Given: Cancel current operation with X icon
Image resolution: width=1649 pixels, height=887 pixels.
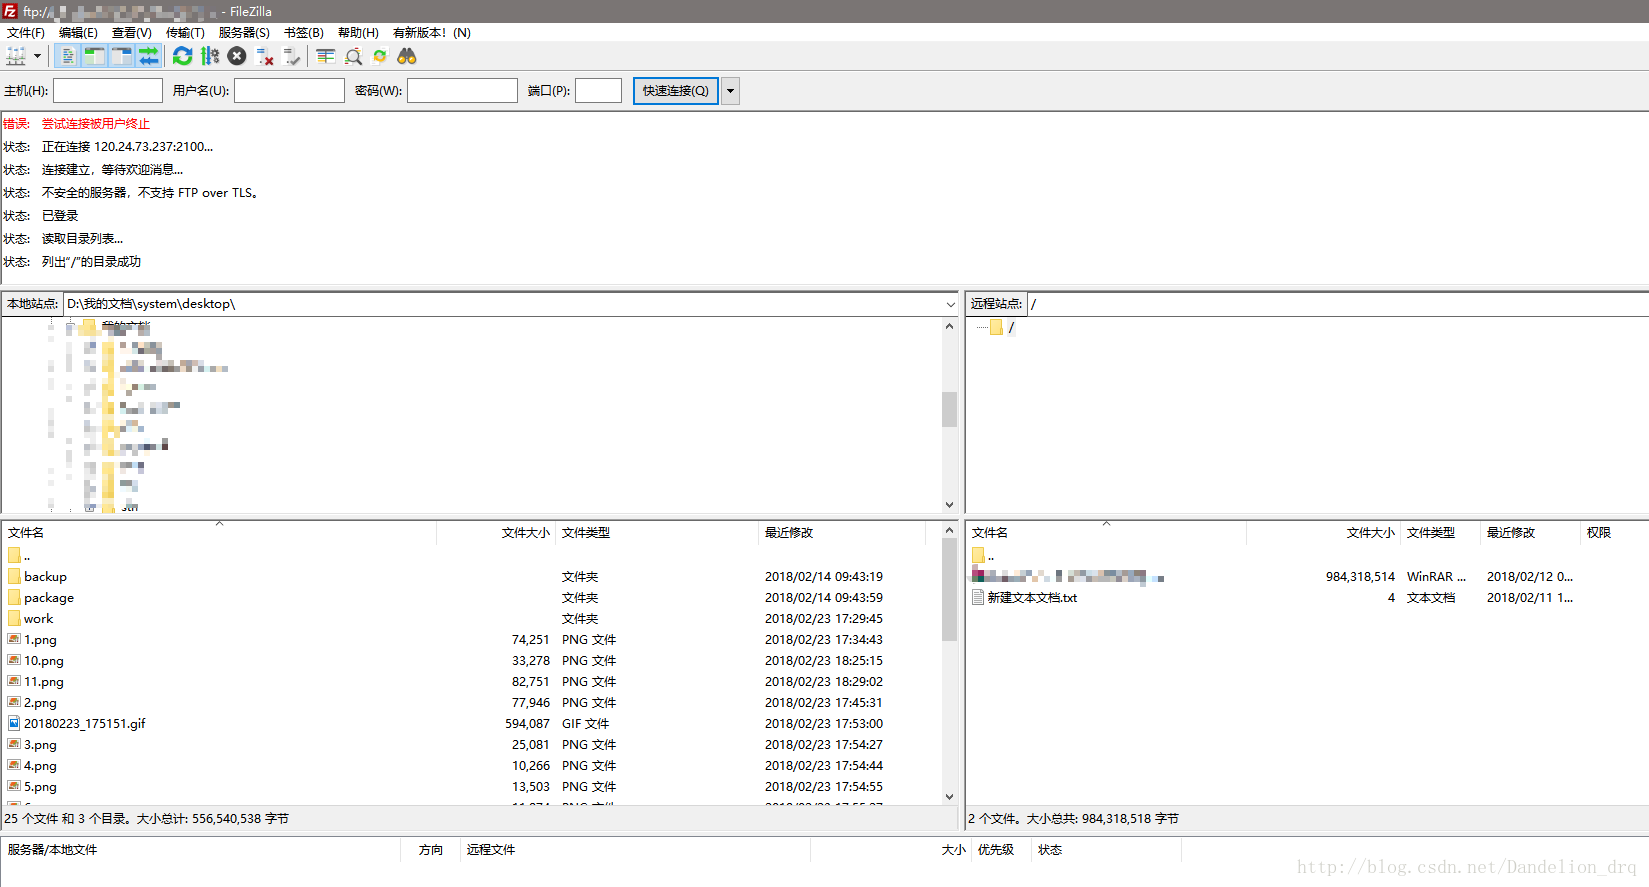Looking at the screenshot, I should point(237,56).
